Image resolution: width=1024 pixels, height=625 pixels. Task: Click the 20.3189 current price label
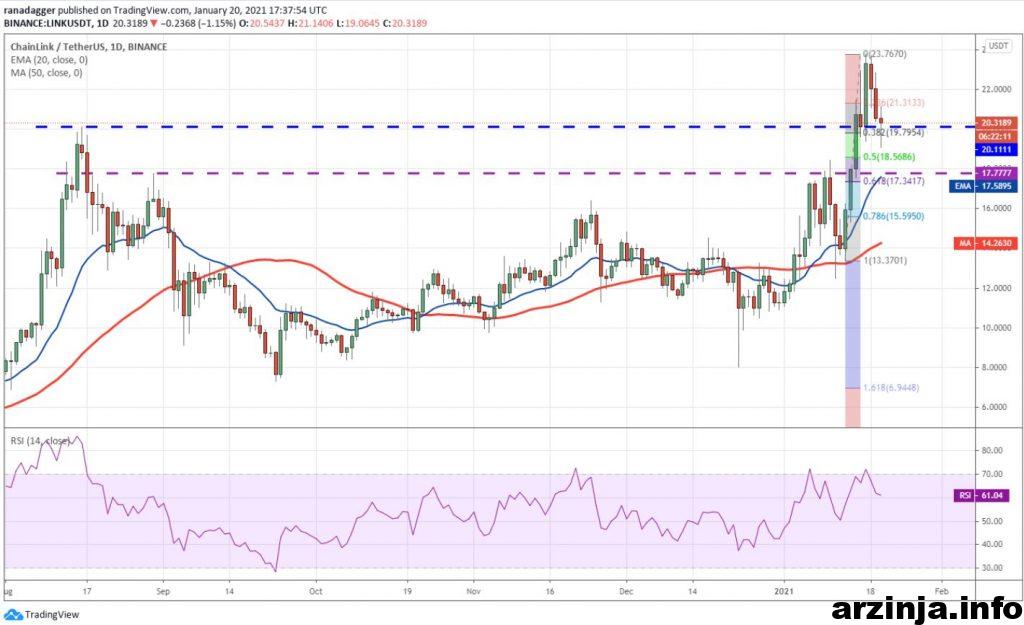[x=996, y=123]
